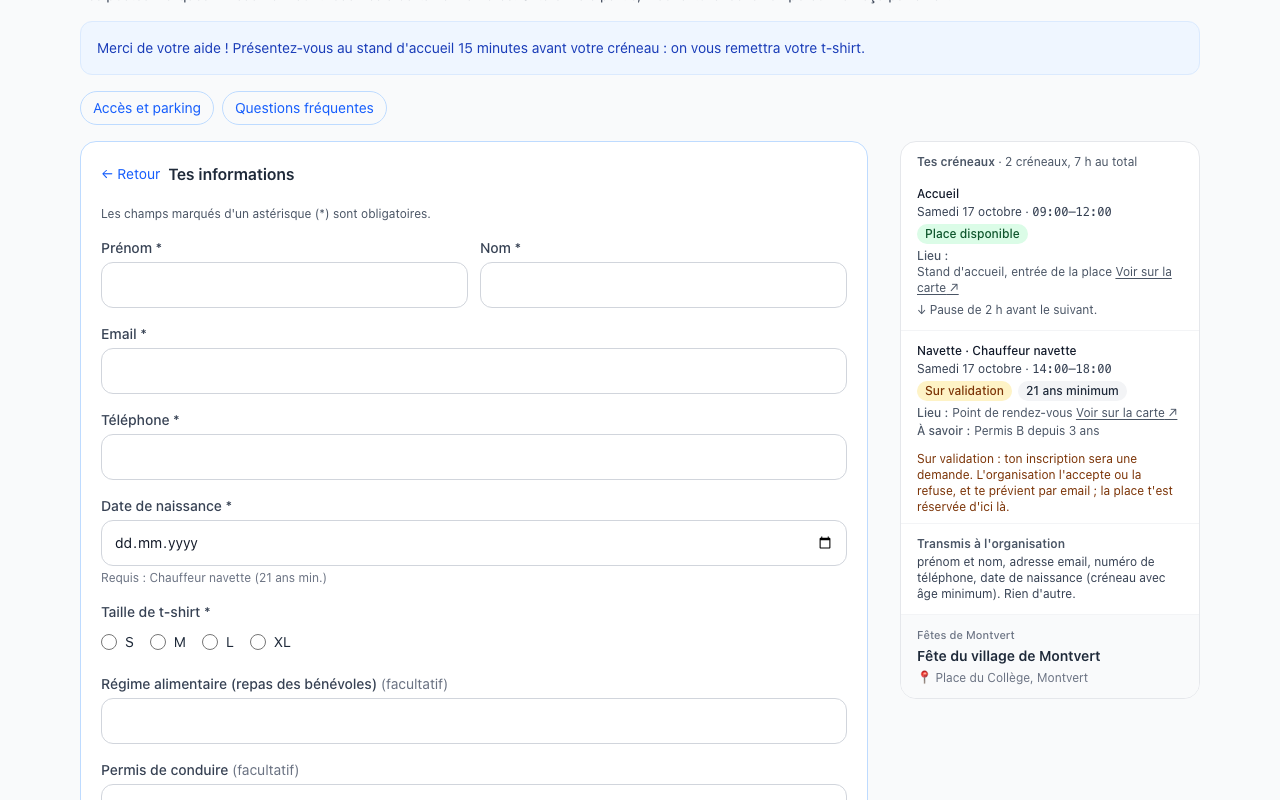Open Voir sur la carte for Accueil
Viewport: 1280px width, 800px height.
tap(1044, 280)
